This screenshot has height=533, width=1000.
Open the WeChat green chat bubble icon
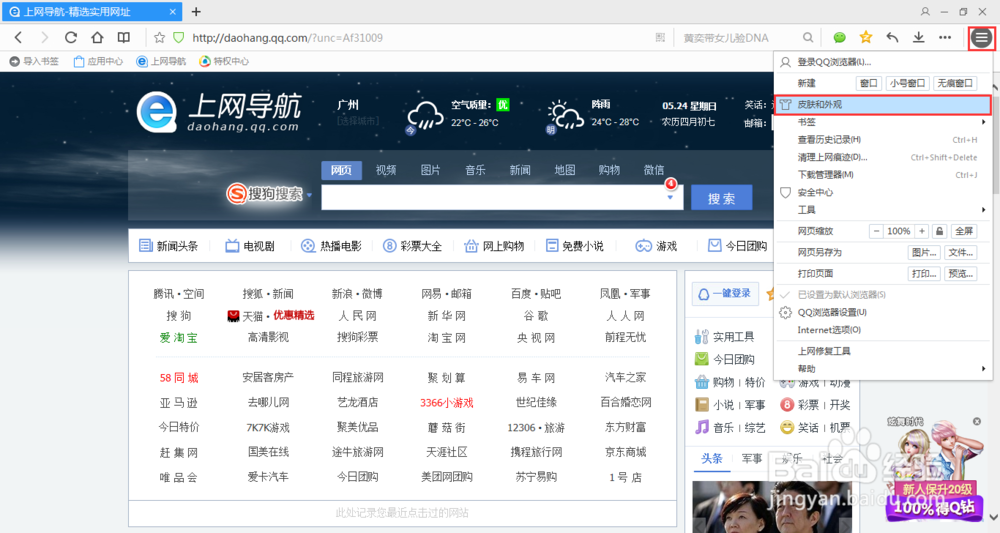839,38
